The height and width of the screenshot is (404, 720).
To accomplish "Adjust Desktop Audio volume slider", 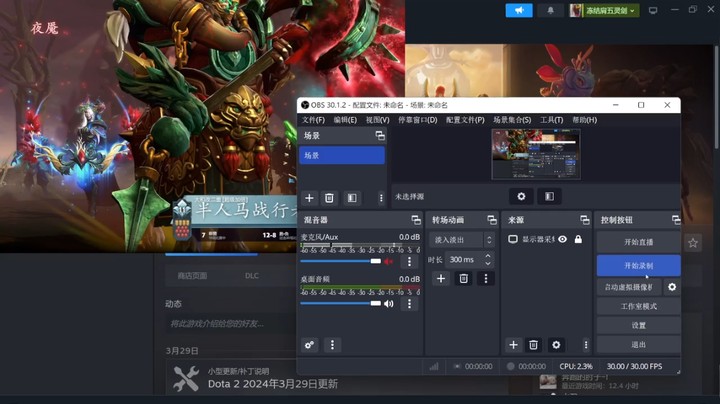I will click(x=340, y=303).
